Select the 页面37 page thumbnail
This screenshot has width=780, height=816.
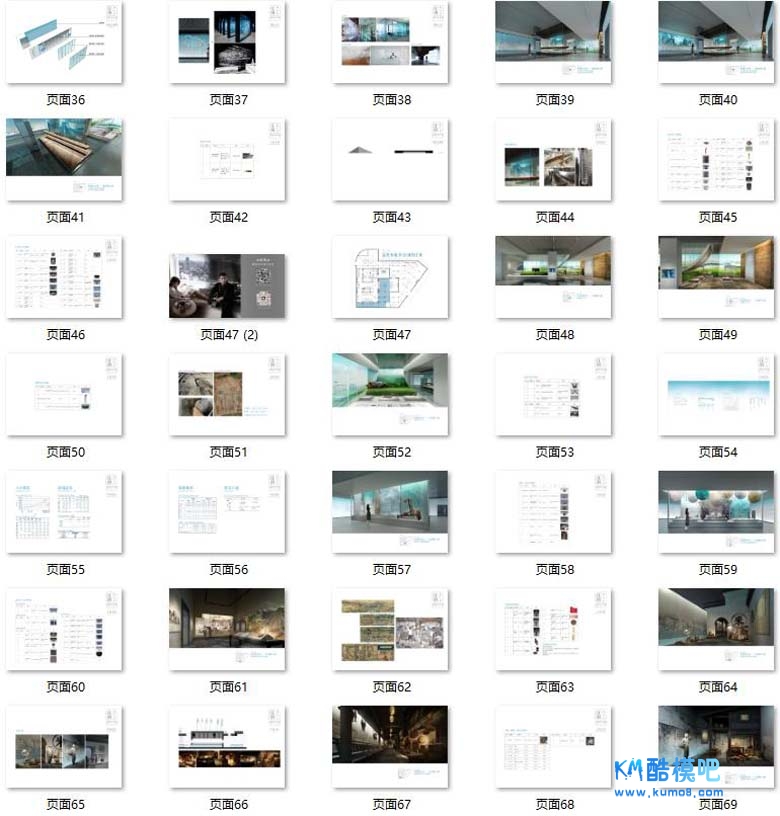tap(227, 43)
